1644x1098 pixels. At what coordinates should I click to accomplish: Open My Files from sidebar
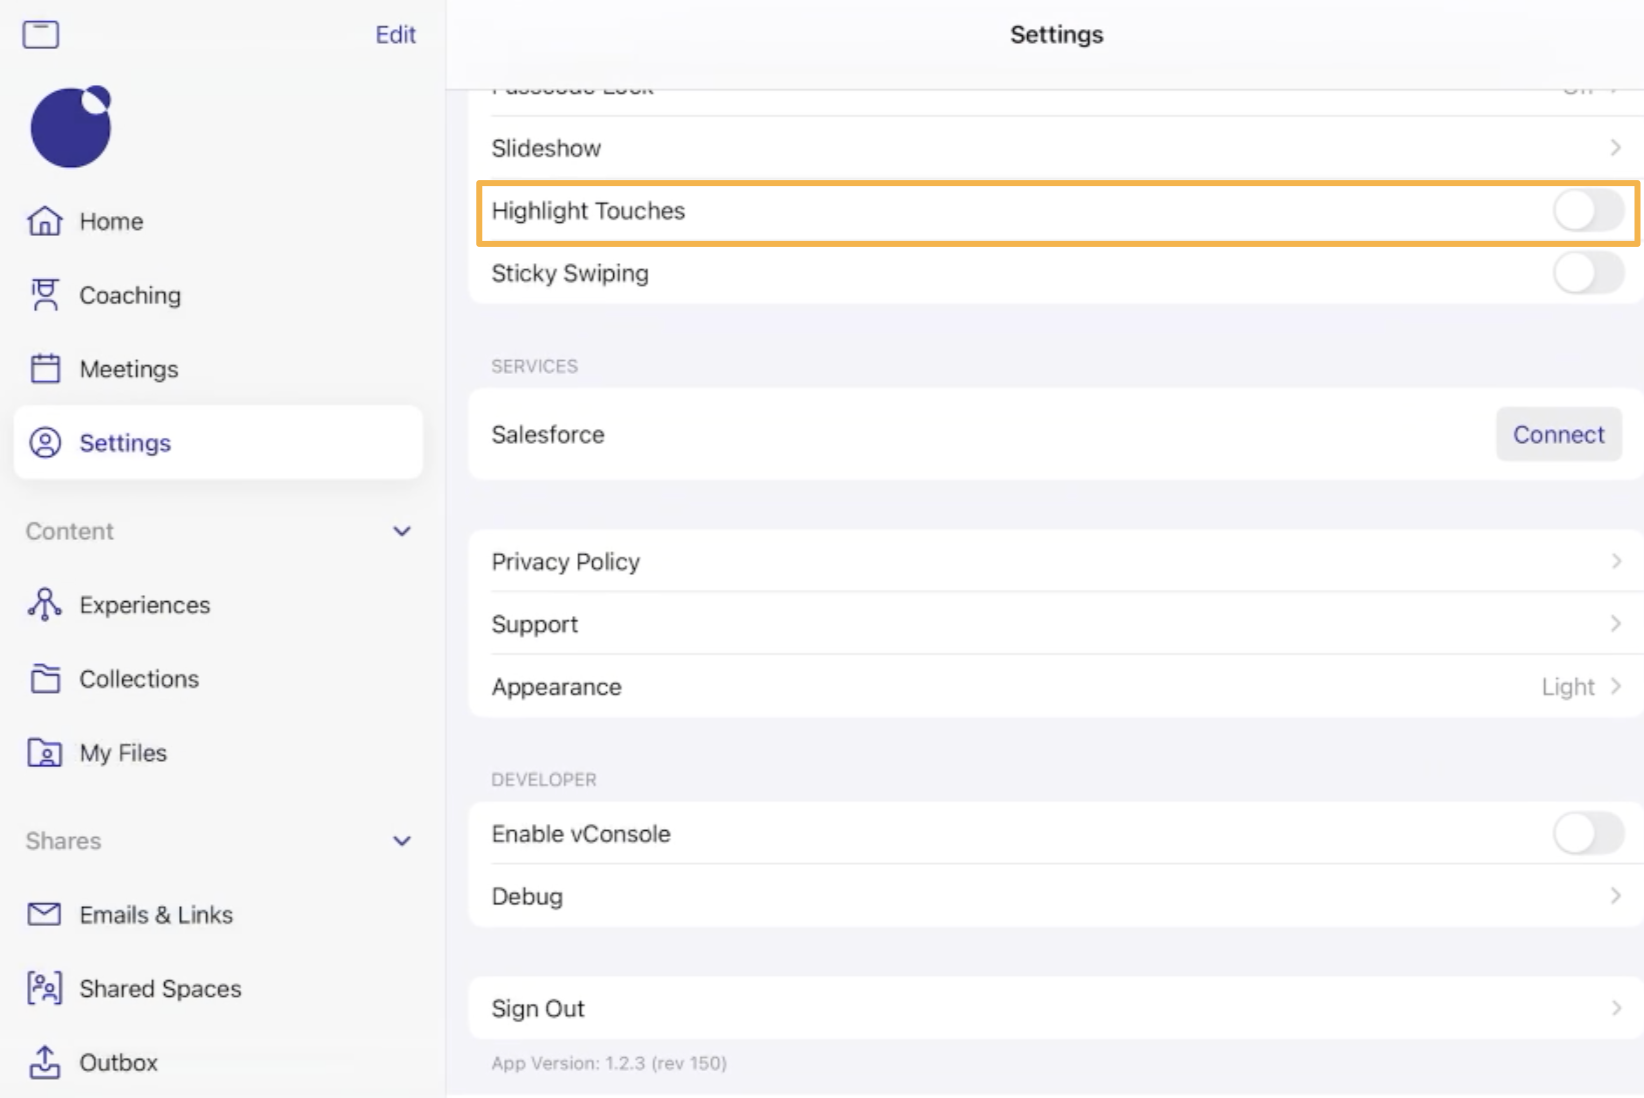point(123,753)
